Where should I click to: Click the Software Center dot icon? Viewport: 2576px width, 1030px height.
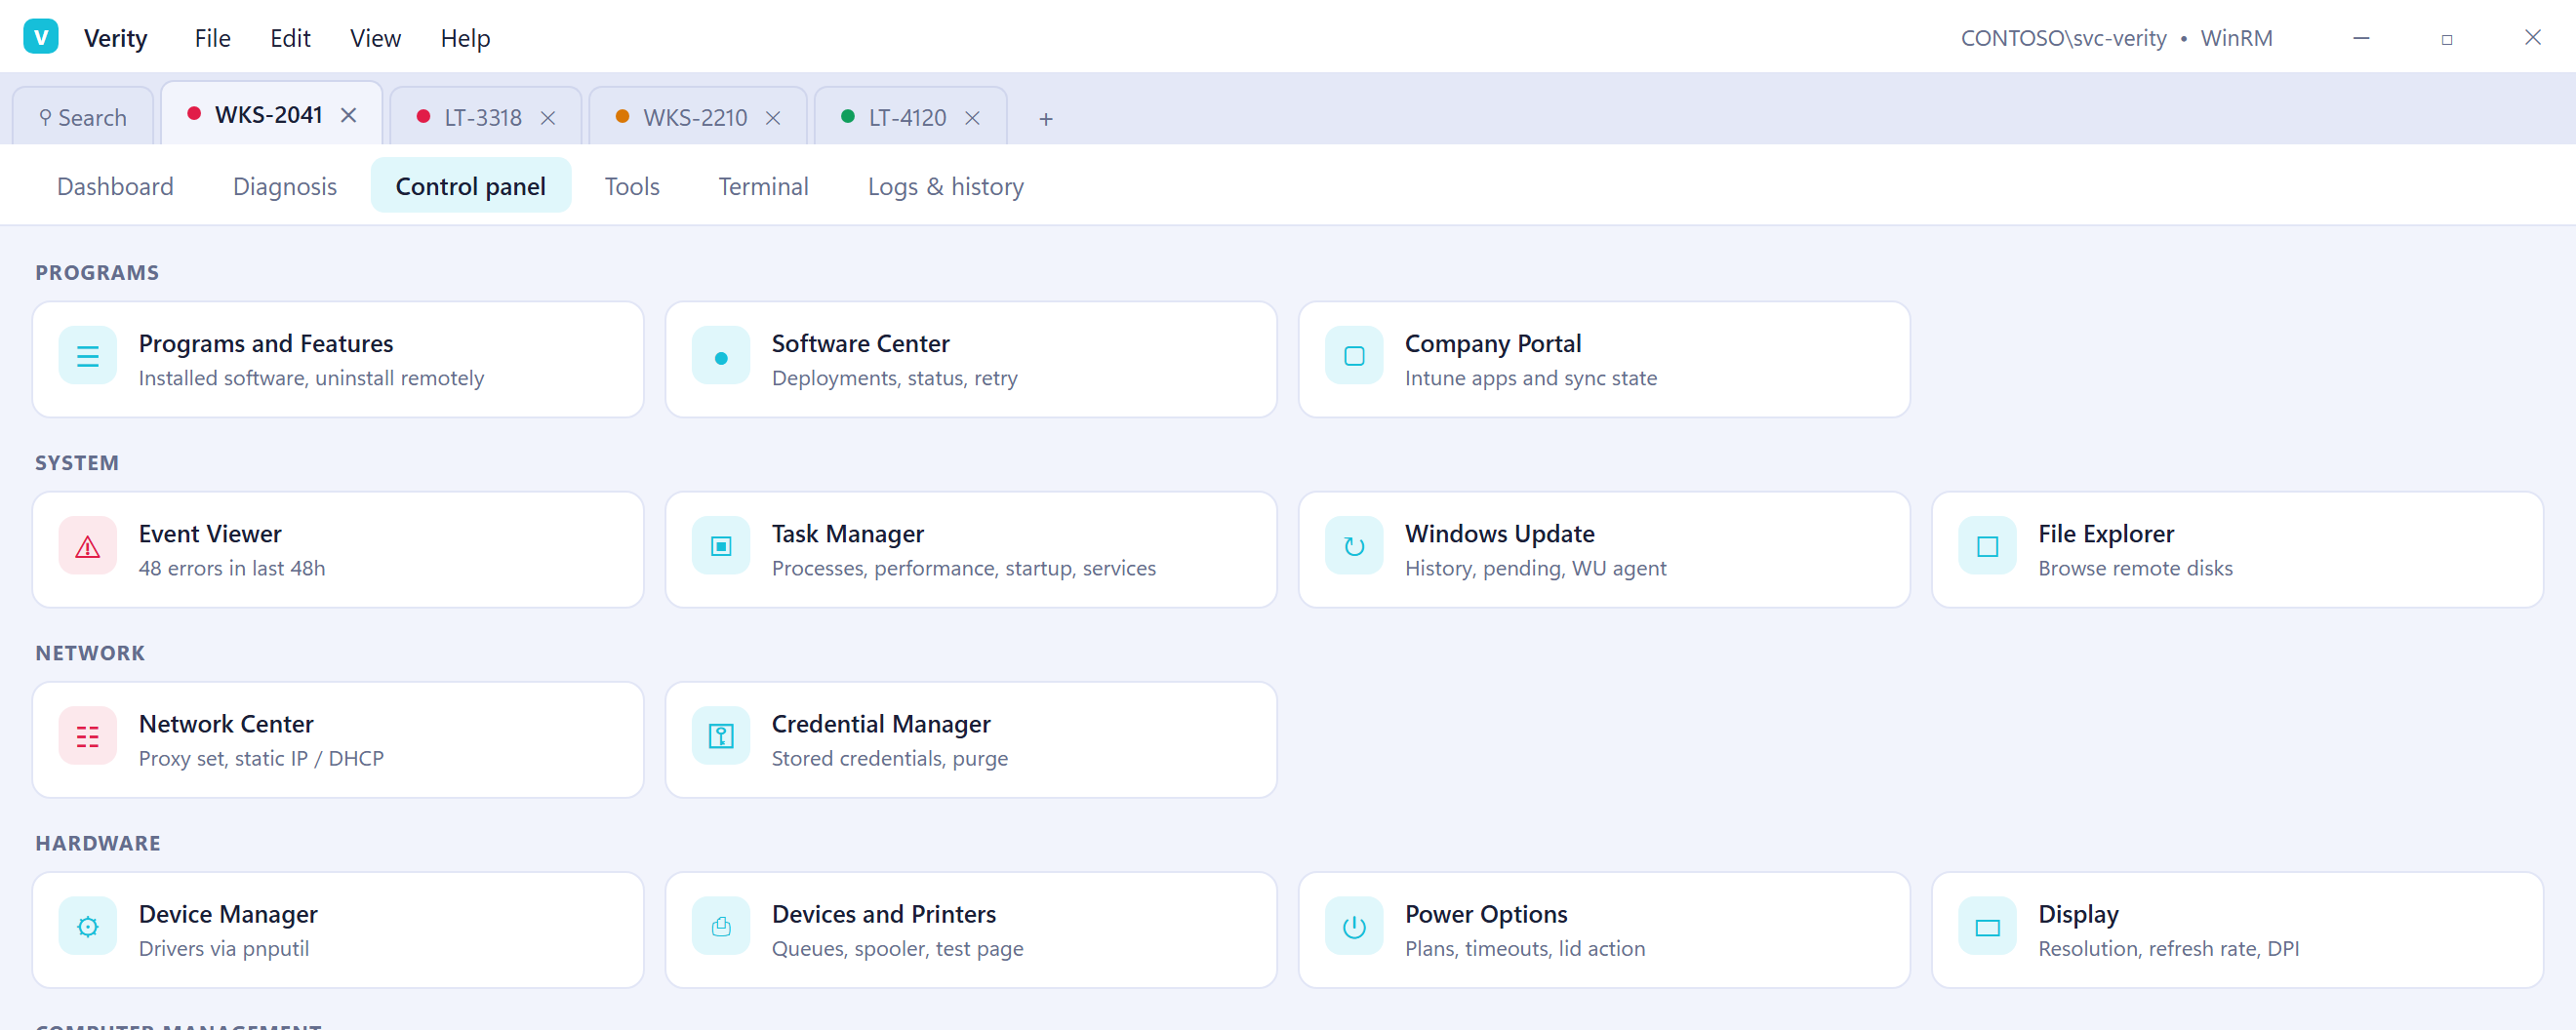pyautogui.click(x=721, y=356)
